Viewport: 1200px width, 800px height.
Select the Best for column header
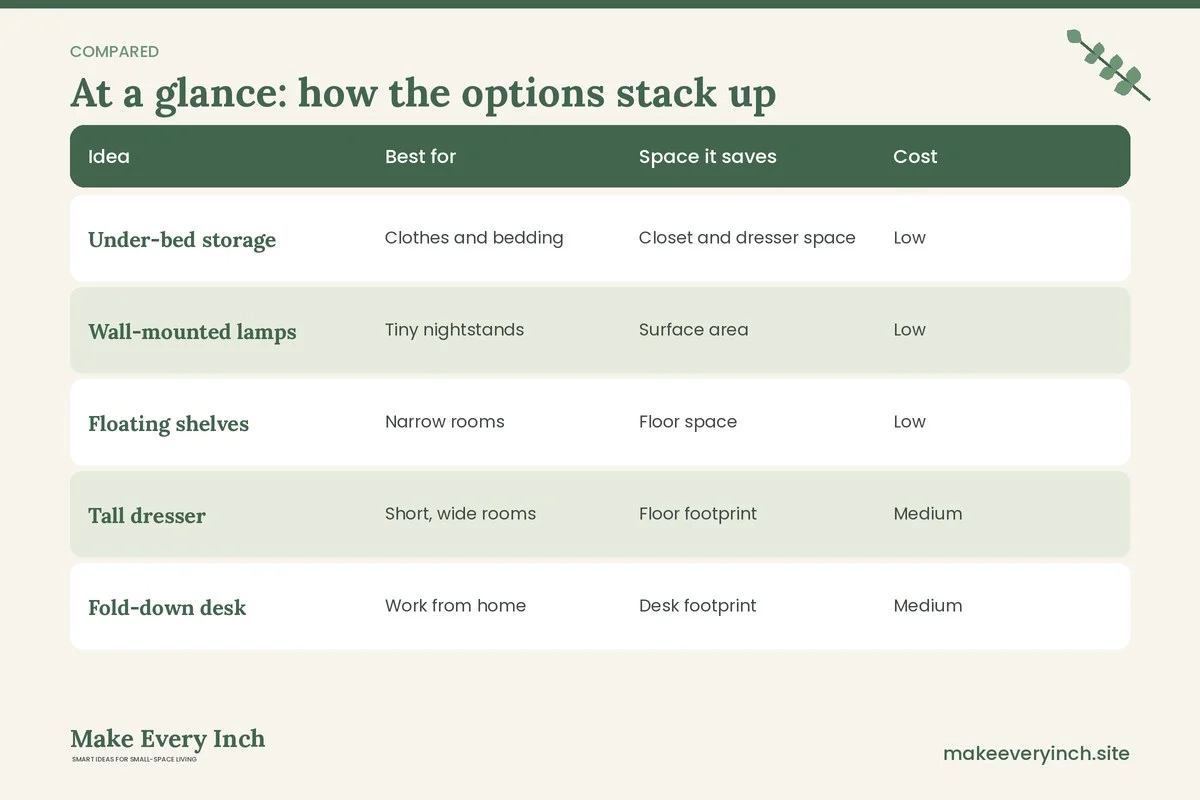(420, 156)
